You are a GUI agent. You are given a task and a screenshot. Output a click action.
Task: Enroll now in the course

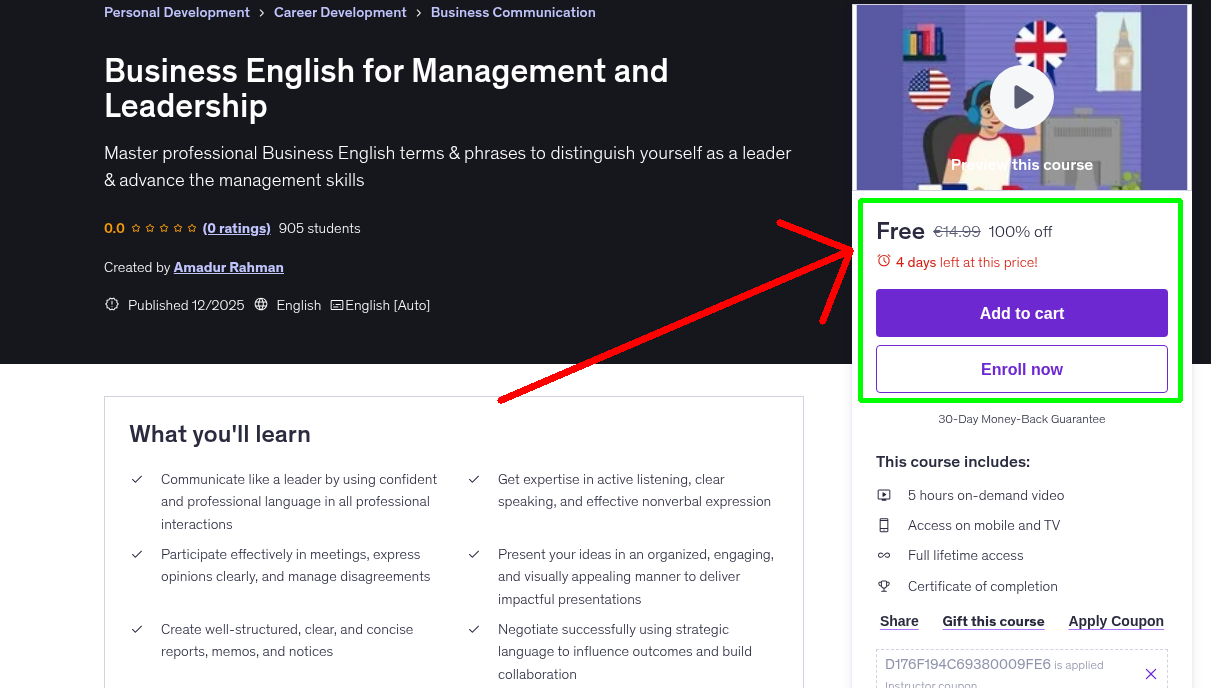pyautogui.click(x=1021, y=369)
